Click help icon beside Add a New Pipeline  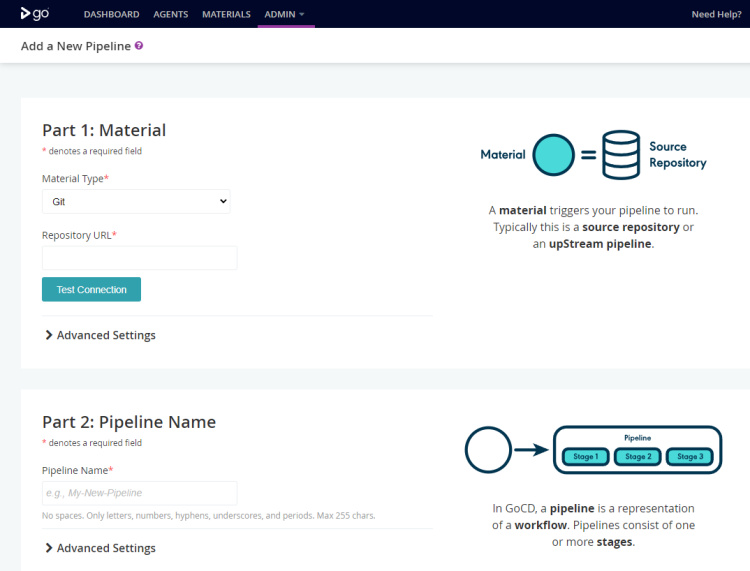pos(139,46)
